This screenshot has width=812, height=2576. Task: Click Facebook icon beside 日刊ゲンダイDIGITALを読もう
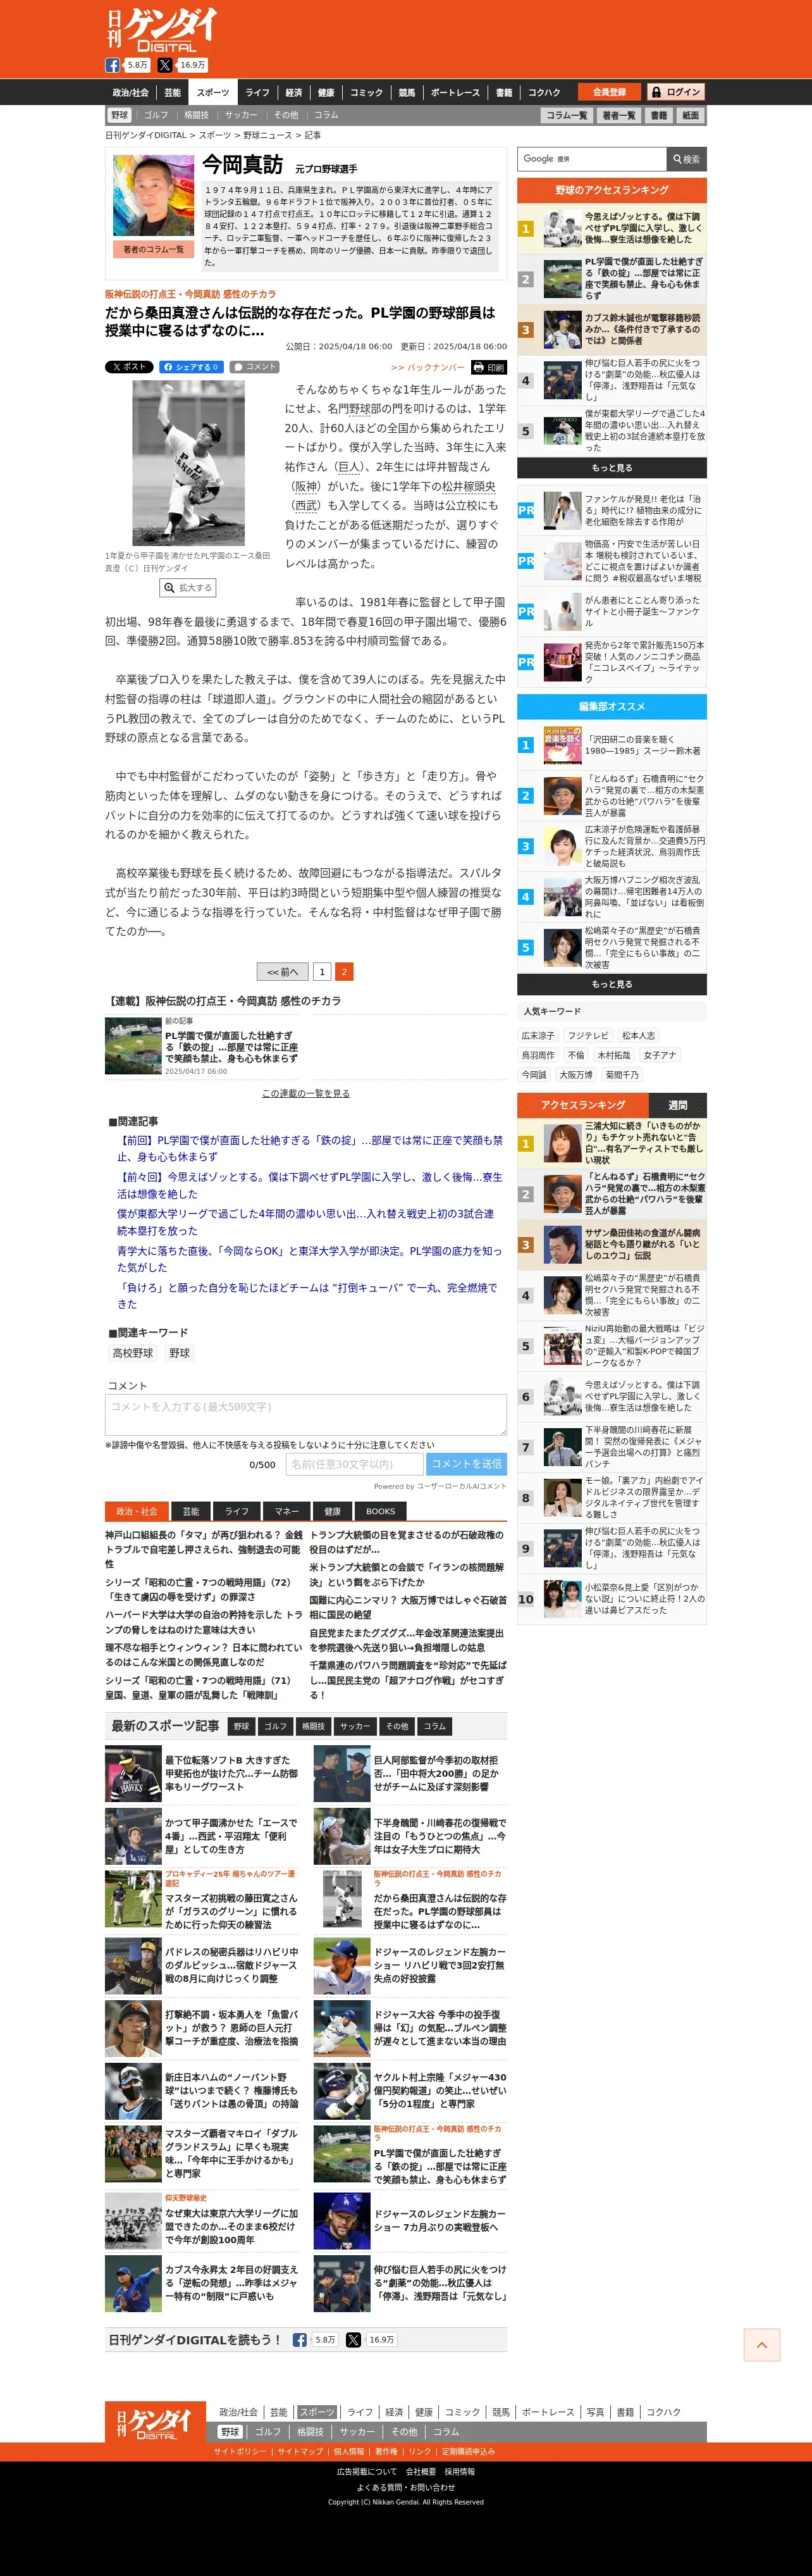(x=300, y=2340)
